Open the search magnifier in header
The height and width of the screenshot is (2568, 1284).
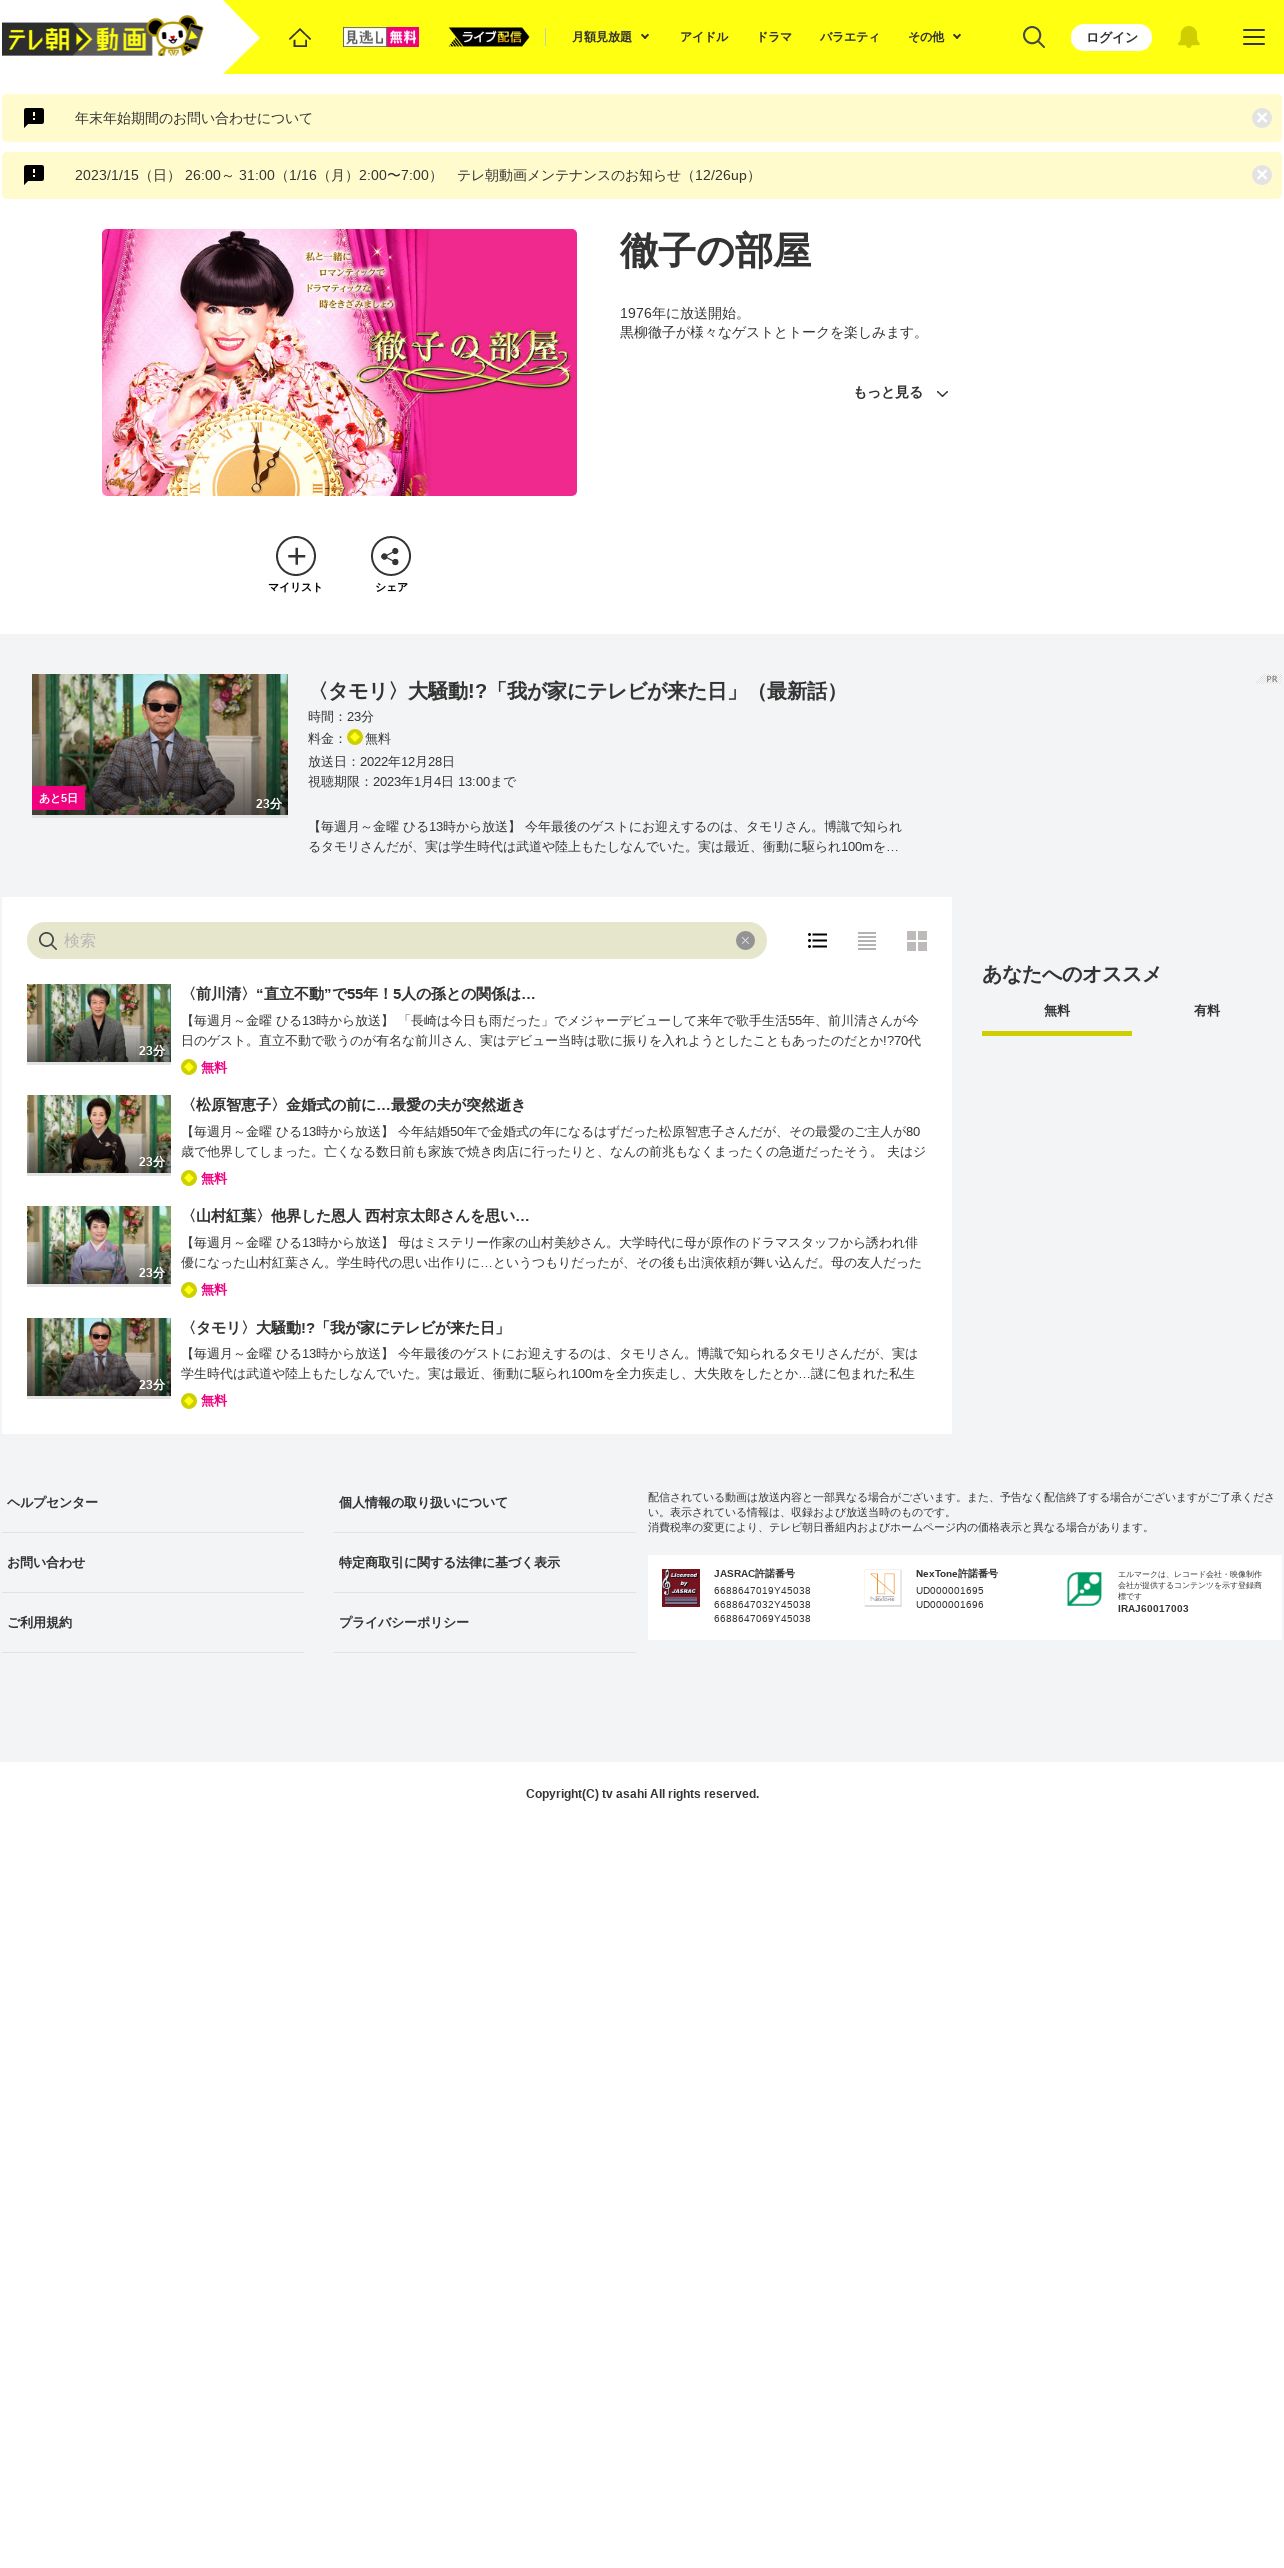tap(1034, 37)
